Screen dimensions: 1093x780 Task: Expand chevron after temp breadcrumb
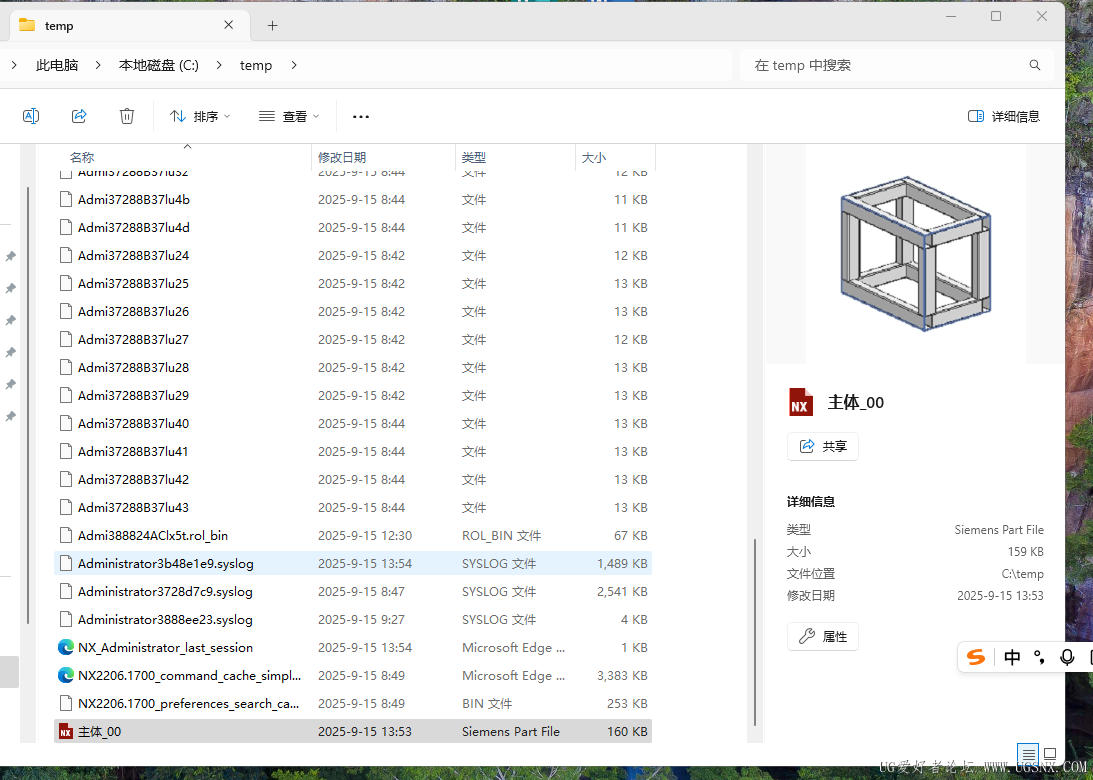pyautogui.click(x=294, y=65)
